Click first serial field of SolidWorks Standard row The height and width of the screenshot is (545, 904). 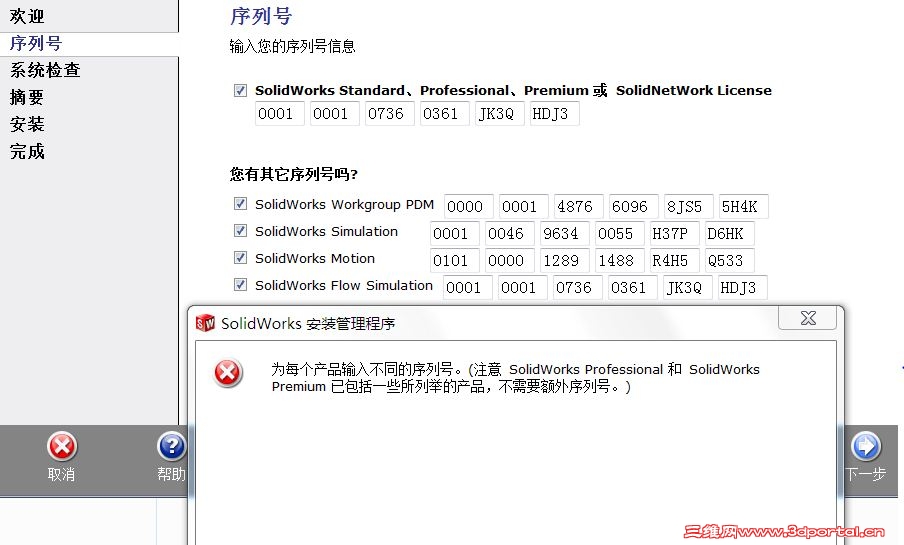click(280, 114)
